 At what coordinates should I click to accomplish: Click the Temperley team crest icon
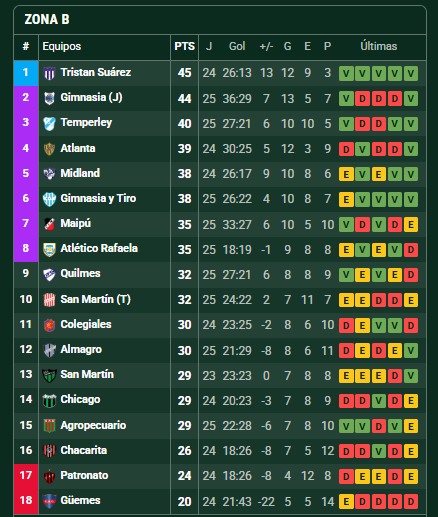49,124
